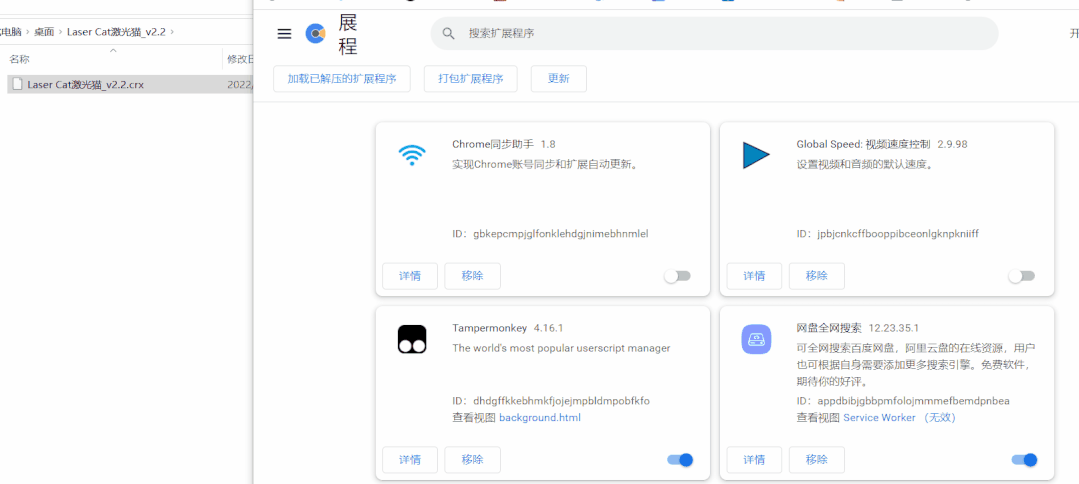
Task: Click 修改日期 column header in Explorer
Action: [239, 60]
